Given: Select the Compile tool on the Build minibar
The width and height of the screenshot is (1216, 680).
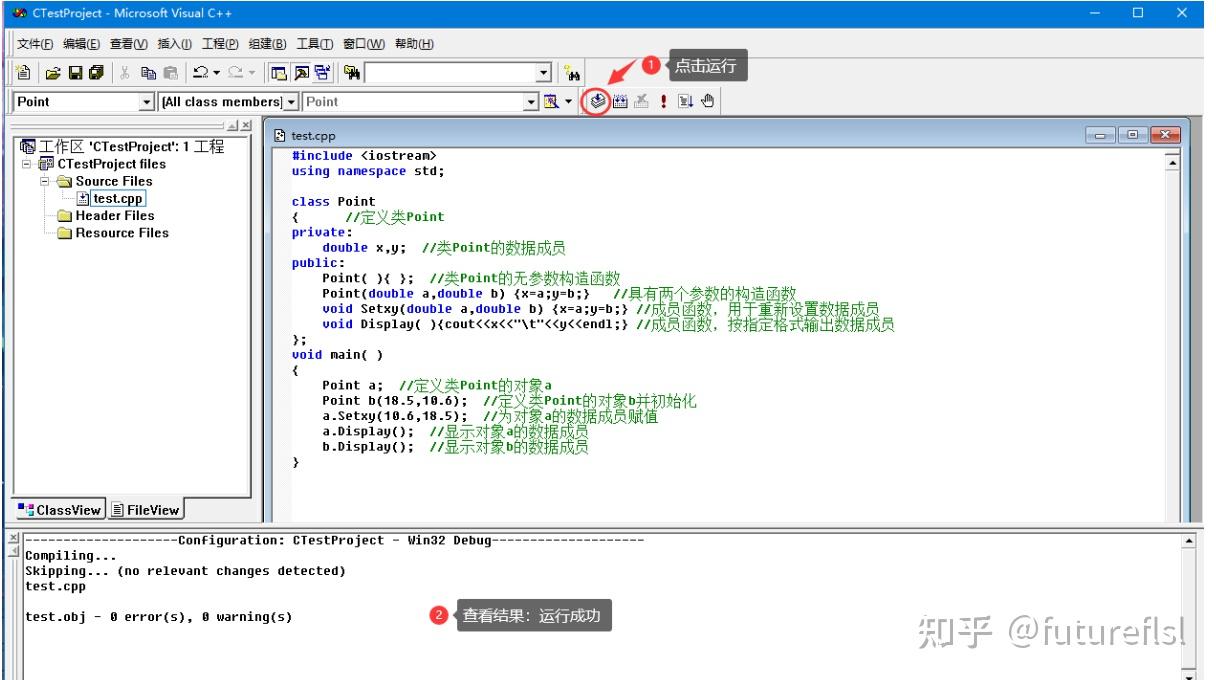Looking at the screenshot, I should pyautogui.click(x=597, y=100).
